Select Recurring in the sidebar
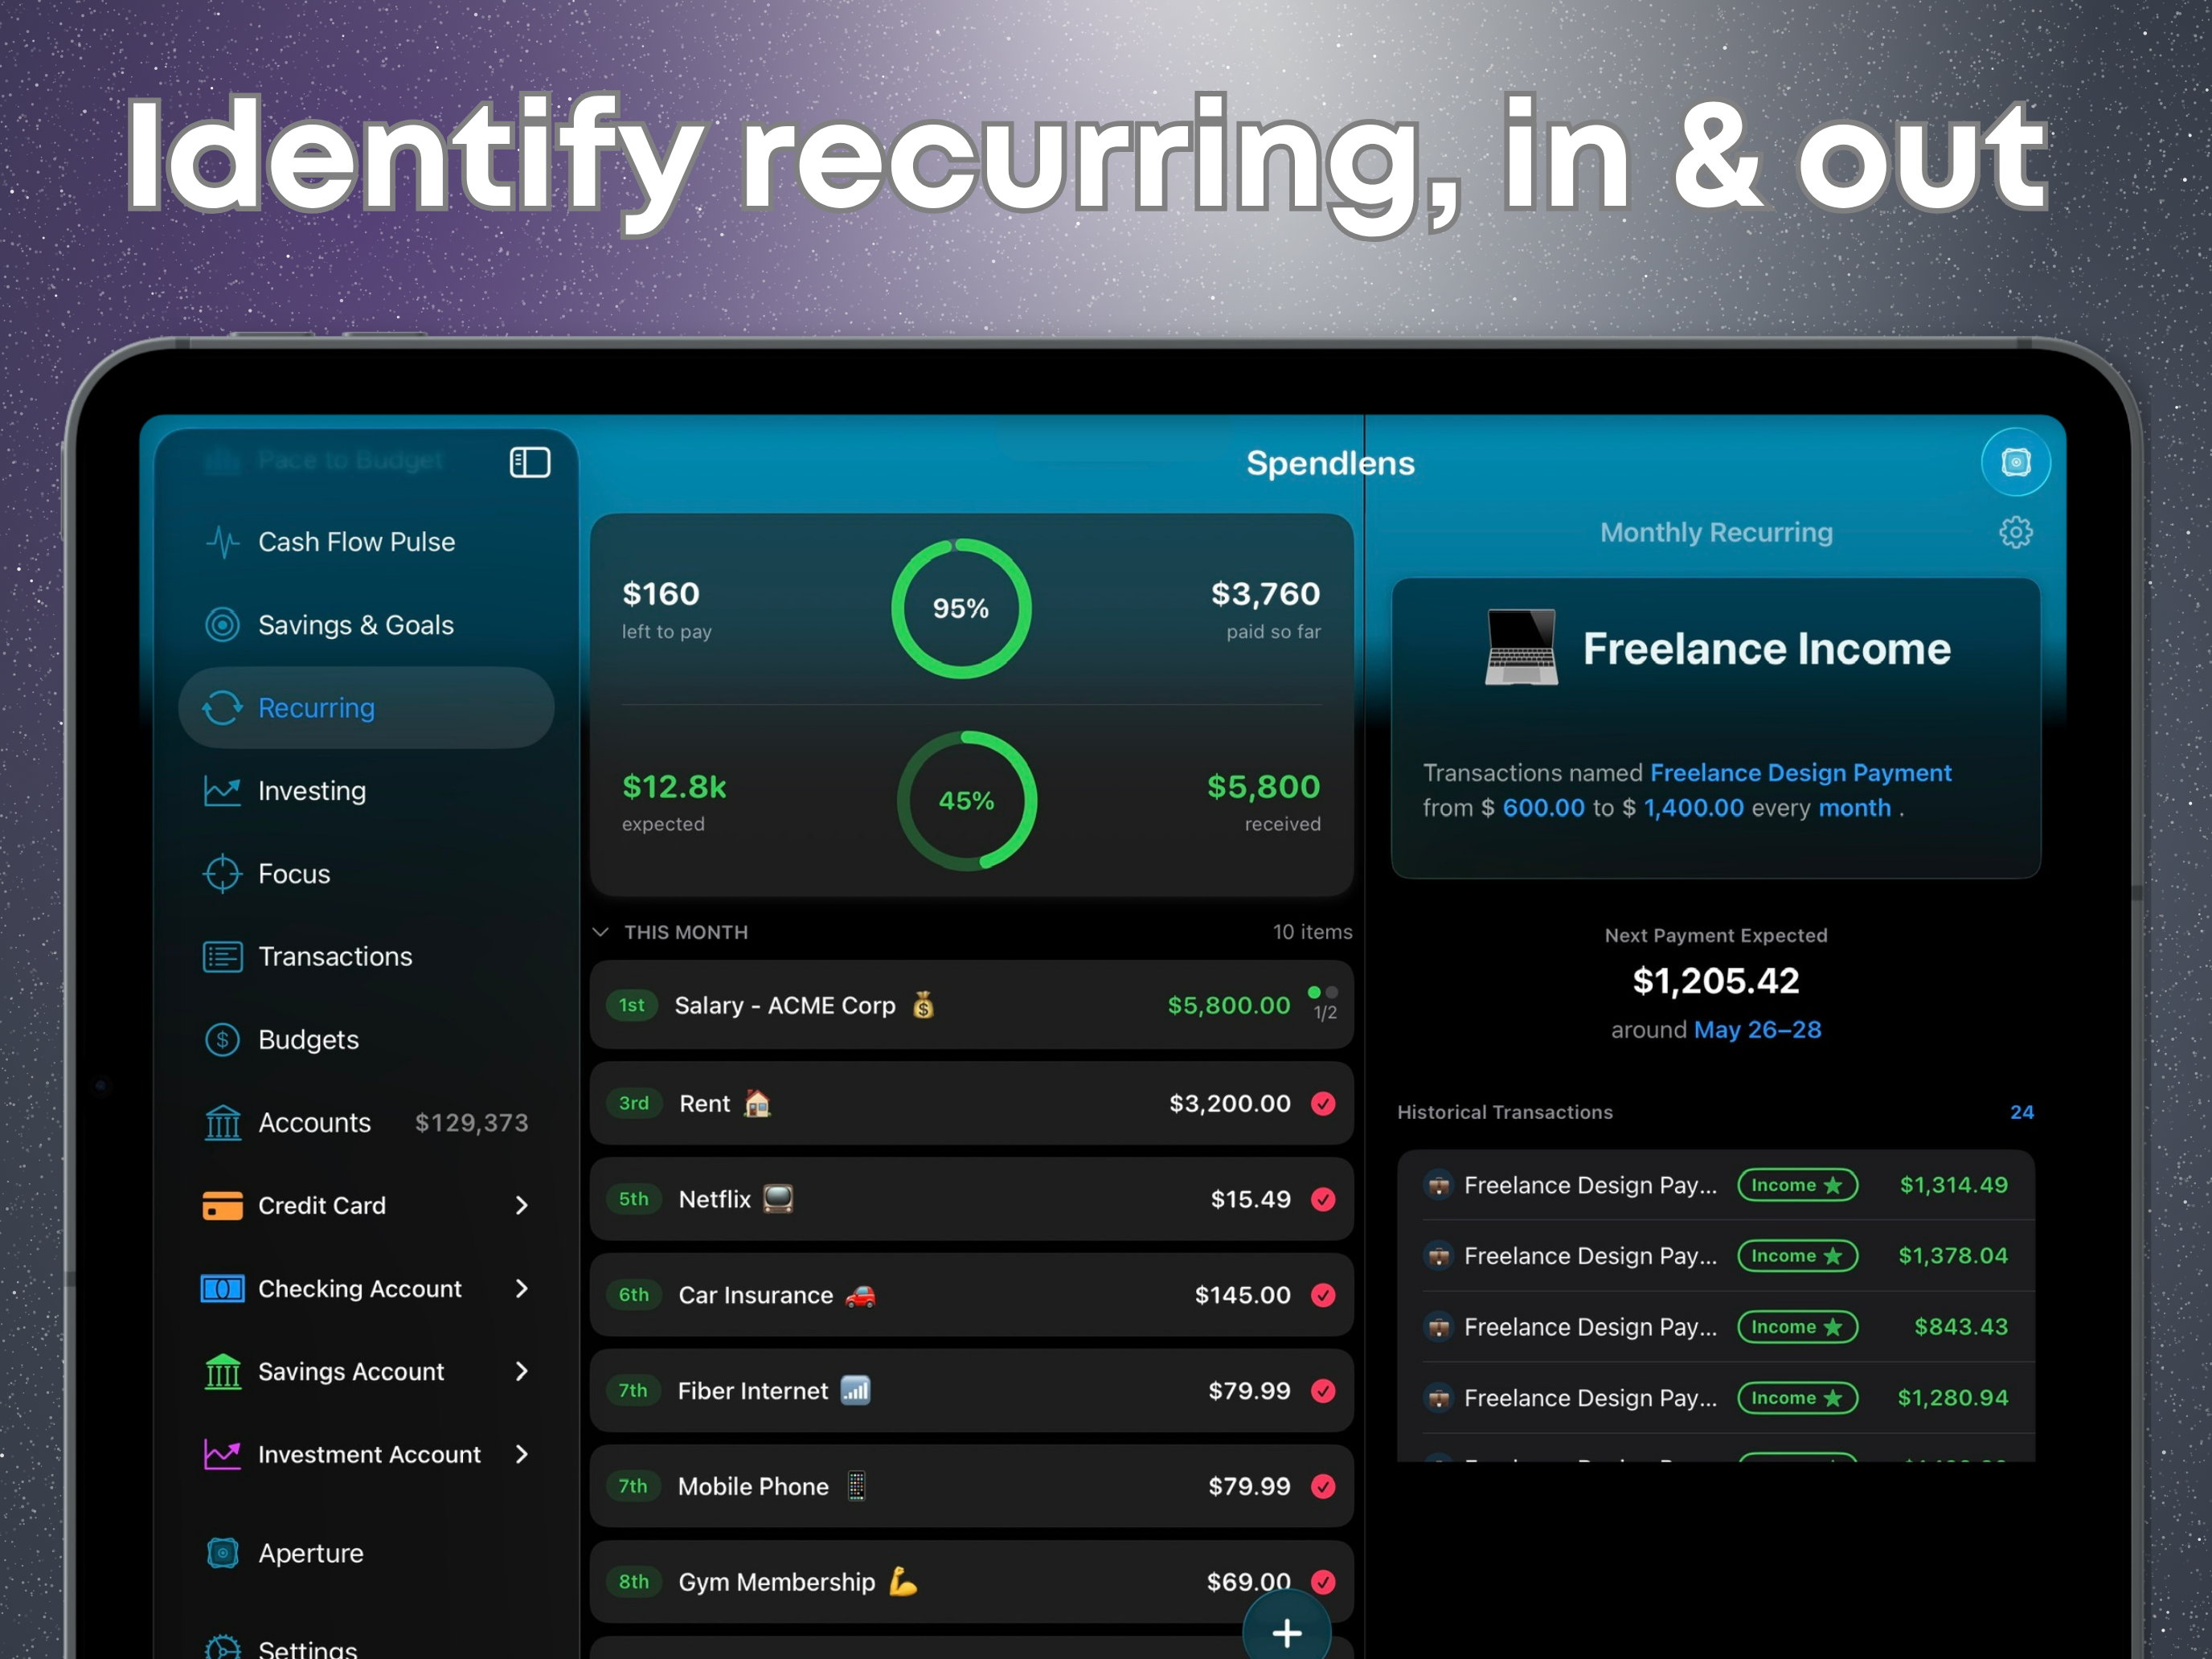The height and width of the screenshot is (1659, 2212). click(366, 708)
